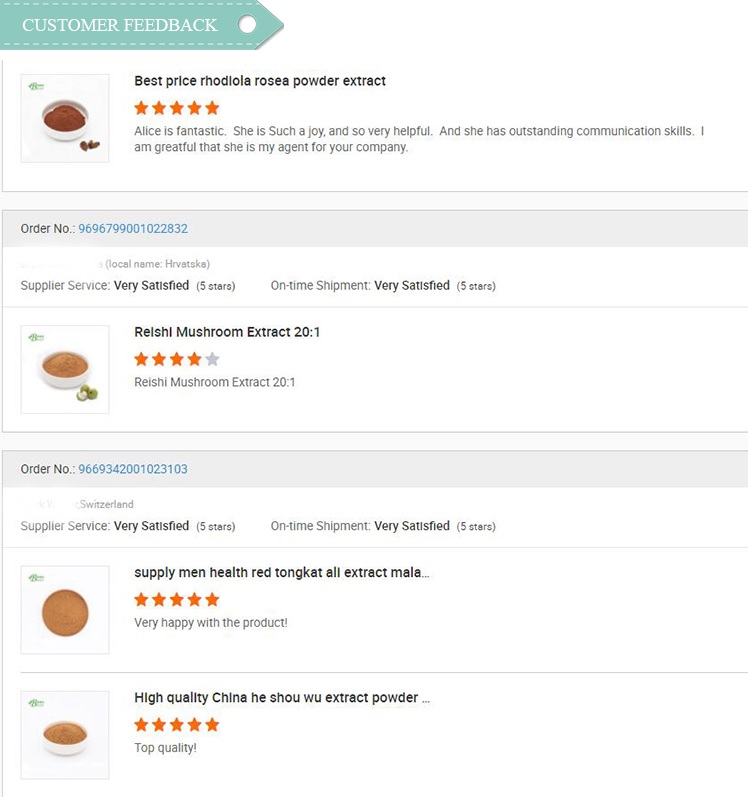Open order number 9669342001023103 link
748x797 pixels.
click(133, 469)
